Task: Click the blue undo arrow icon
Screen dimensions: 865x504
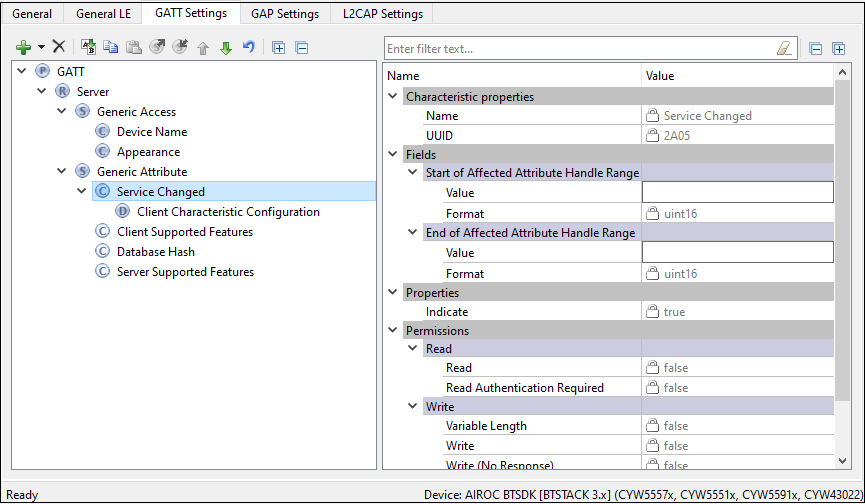Action: click(248, 47)
